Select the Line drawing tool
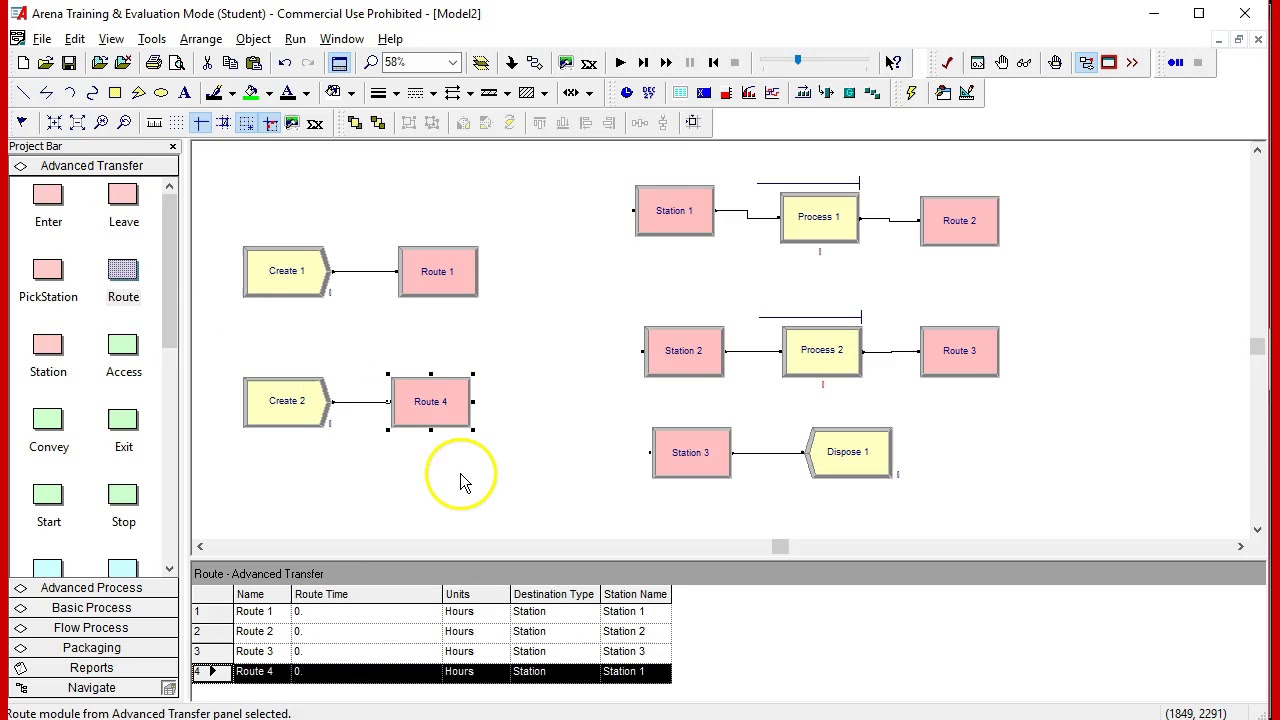Image resolution: width=1280 pixels, height=720 pixels. [x=23, y=93]
